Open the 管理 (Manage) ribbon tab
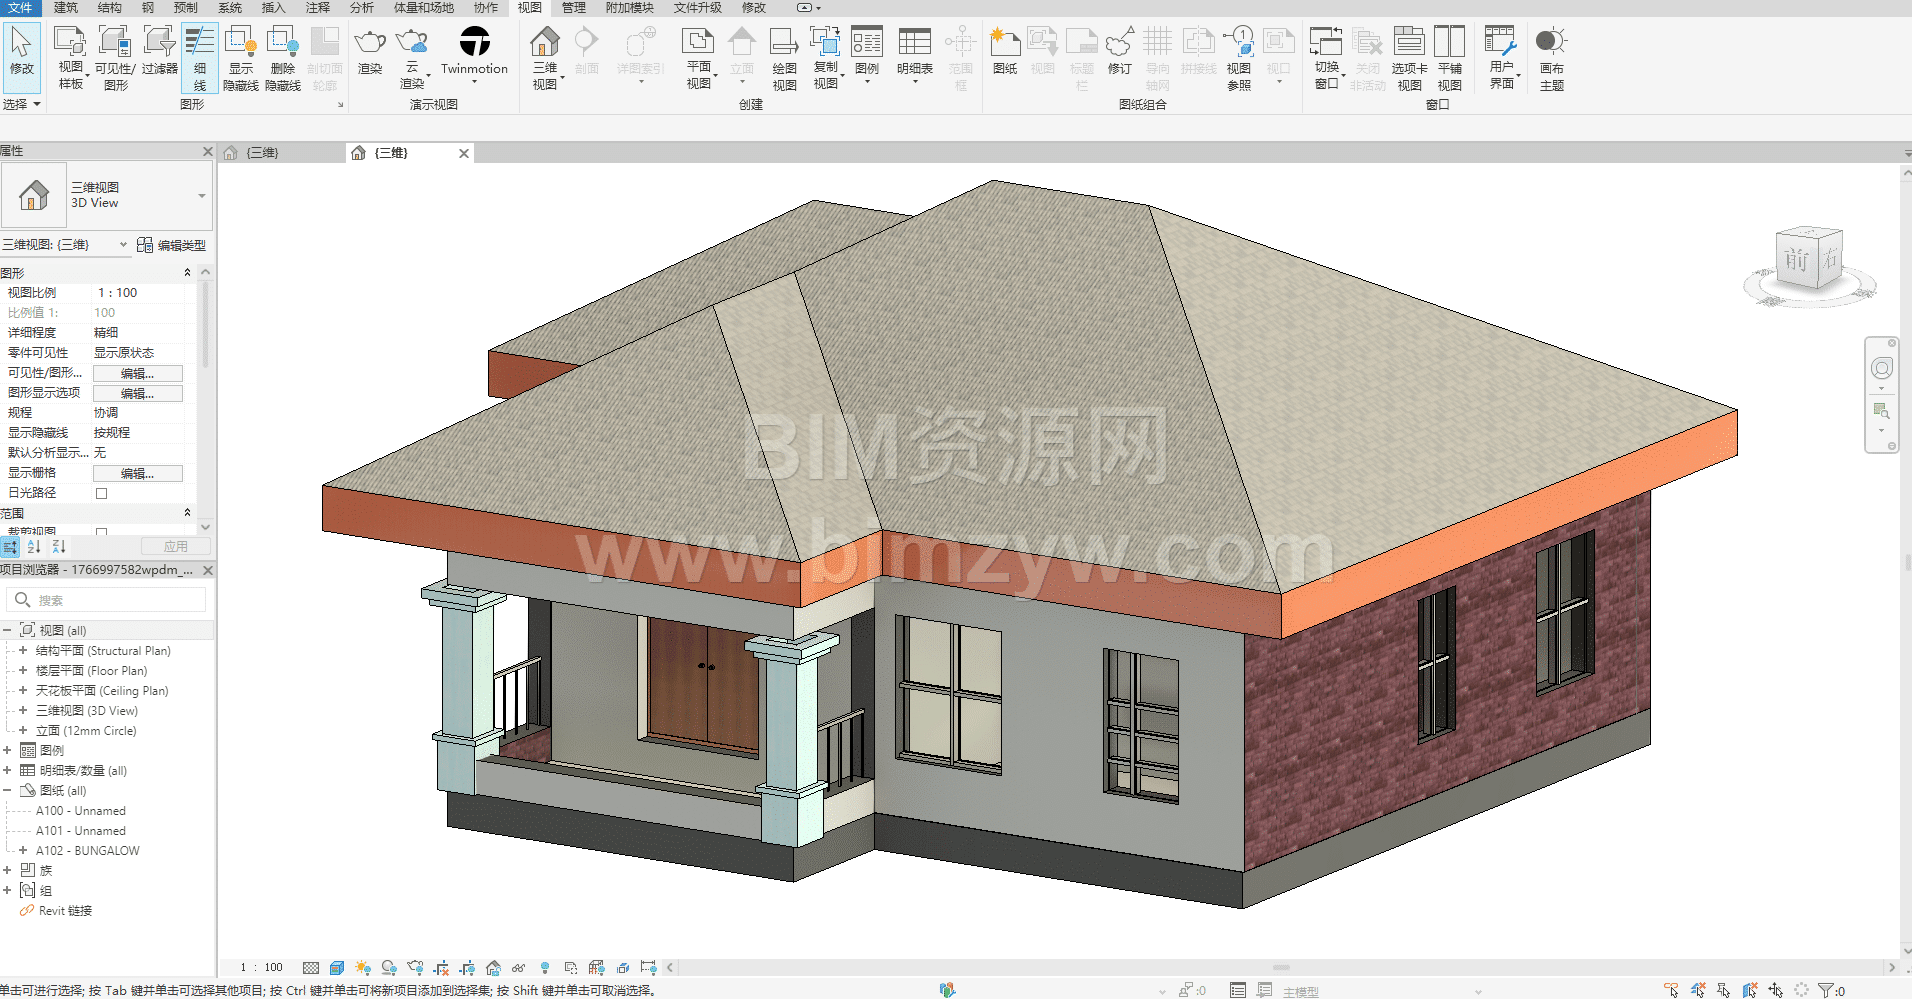 click(573, 8)
